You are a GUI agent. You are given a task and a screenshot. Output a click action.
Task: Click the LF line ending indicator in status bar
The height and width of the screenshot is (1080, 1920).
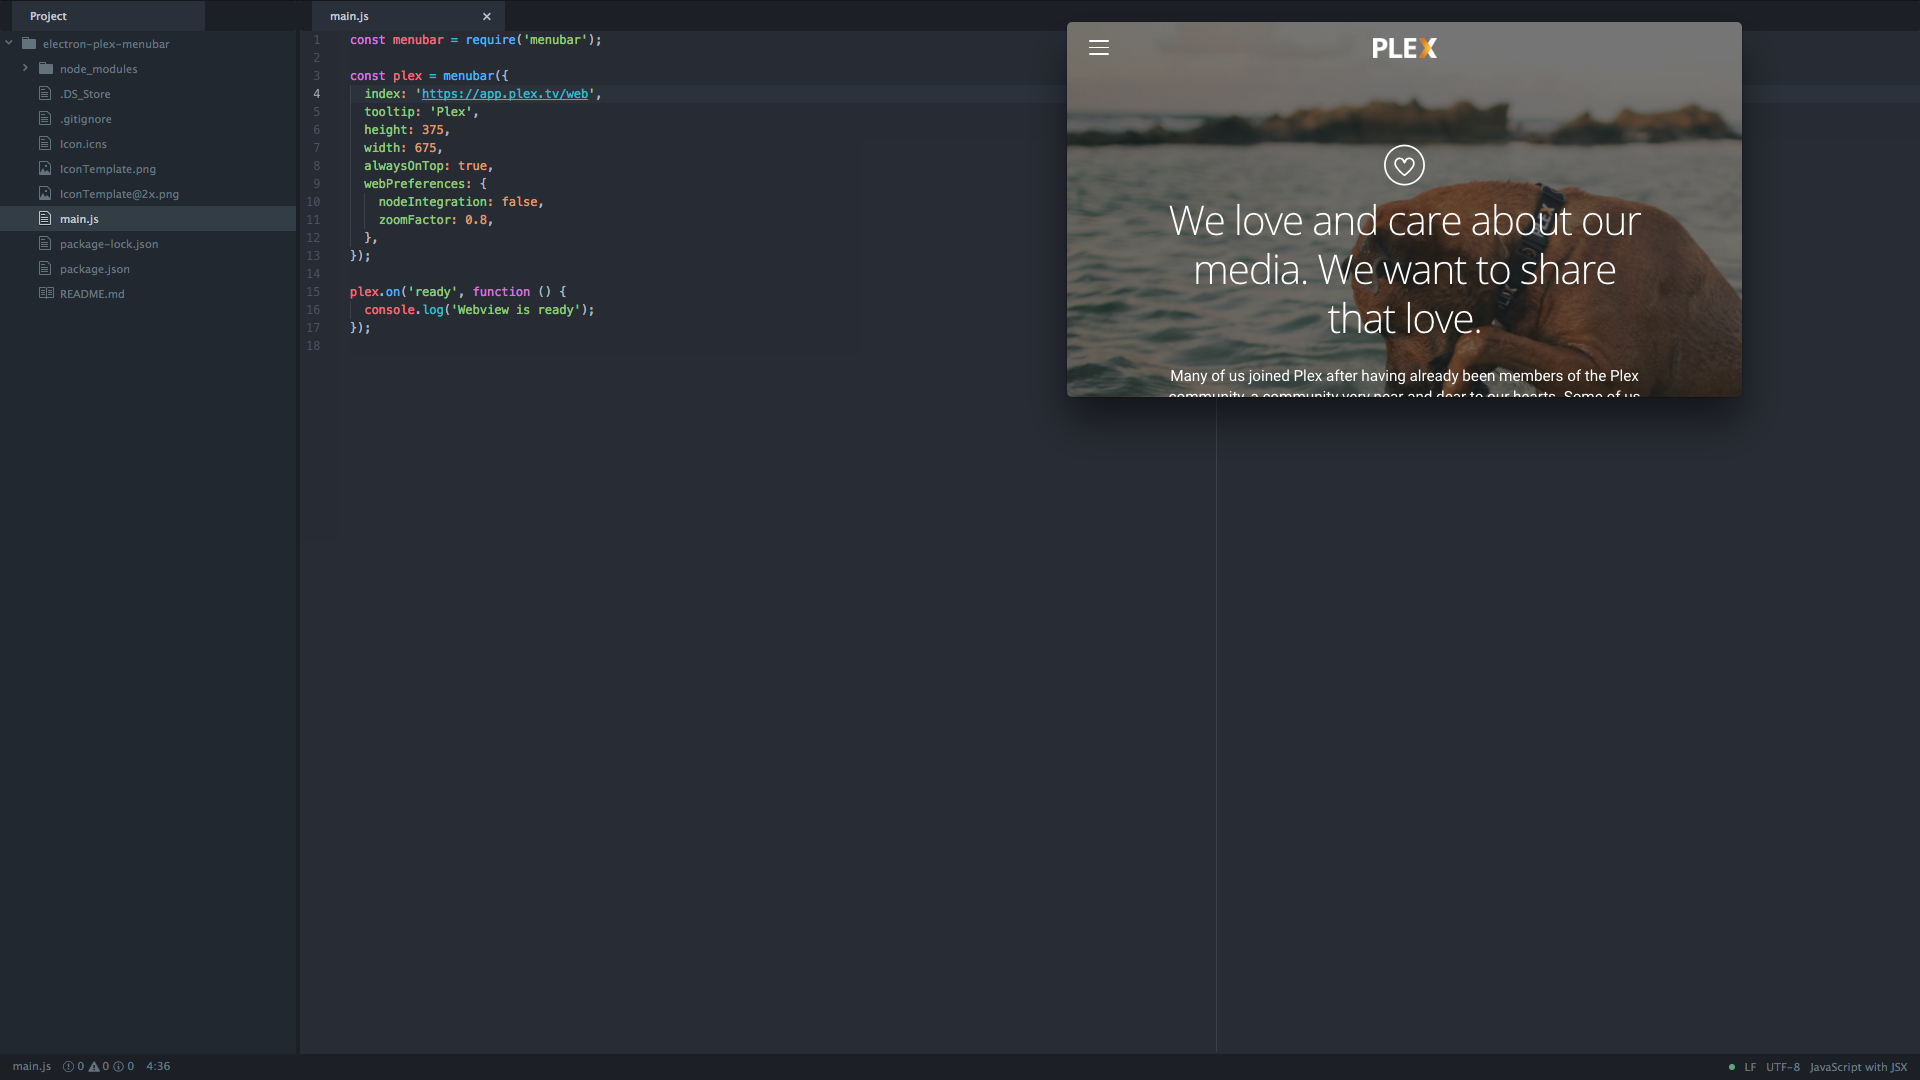[x=1749, y=1065]
